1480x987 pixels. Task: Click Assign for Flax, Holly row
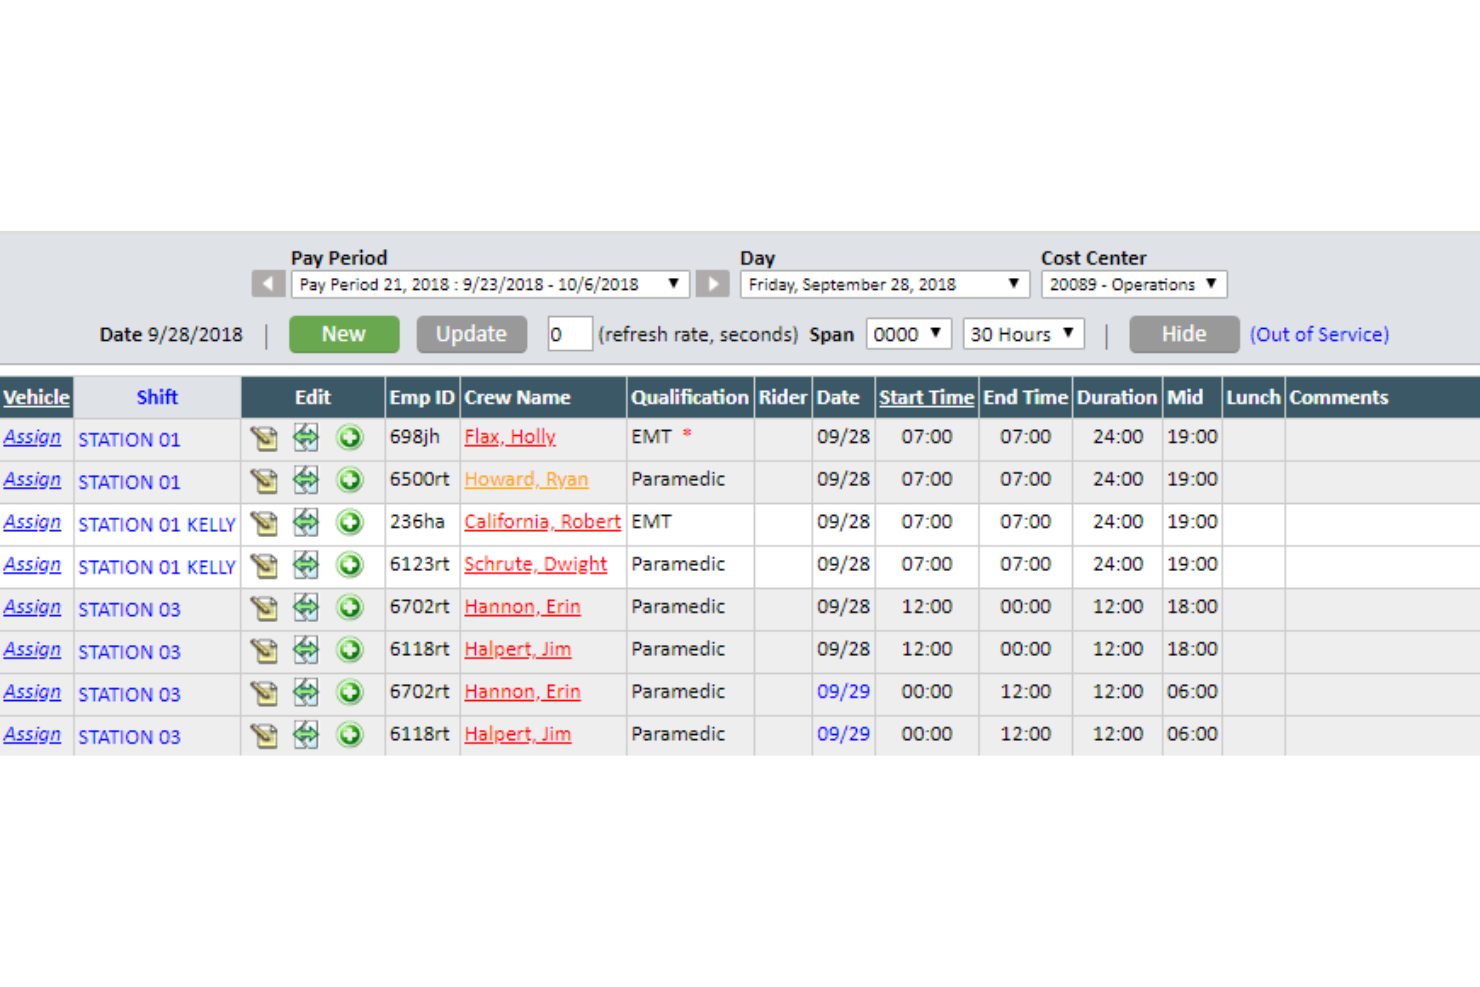tap(32, 437)
